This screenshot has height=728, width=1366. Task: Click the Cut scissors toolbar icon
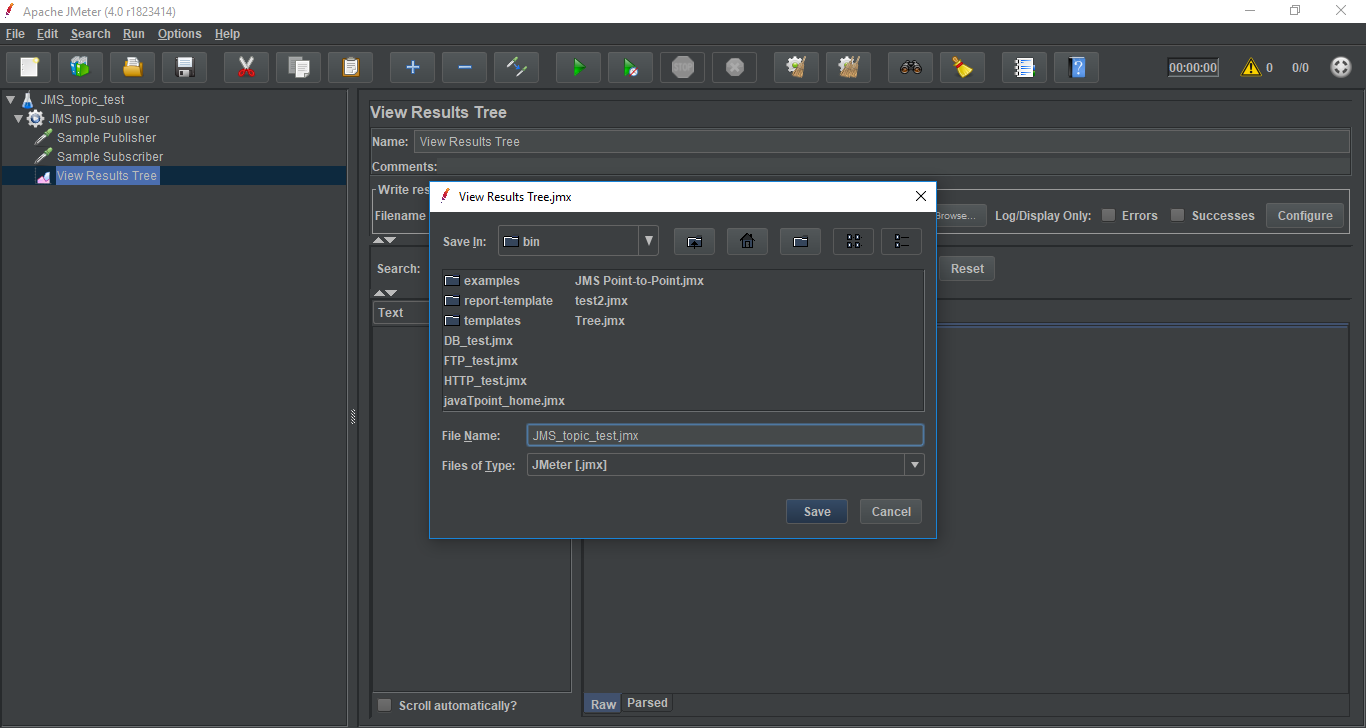point(246,68)
